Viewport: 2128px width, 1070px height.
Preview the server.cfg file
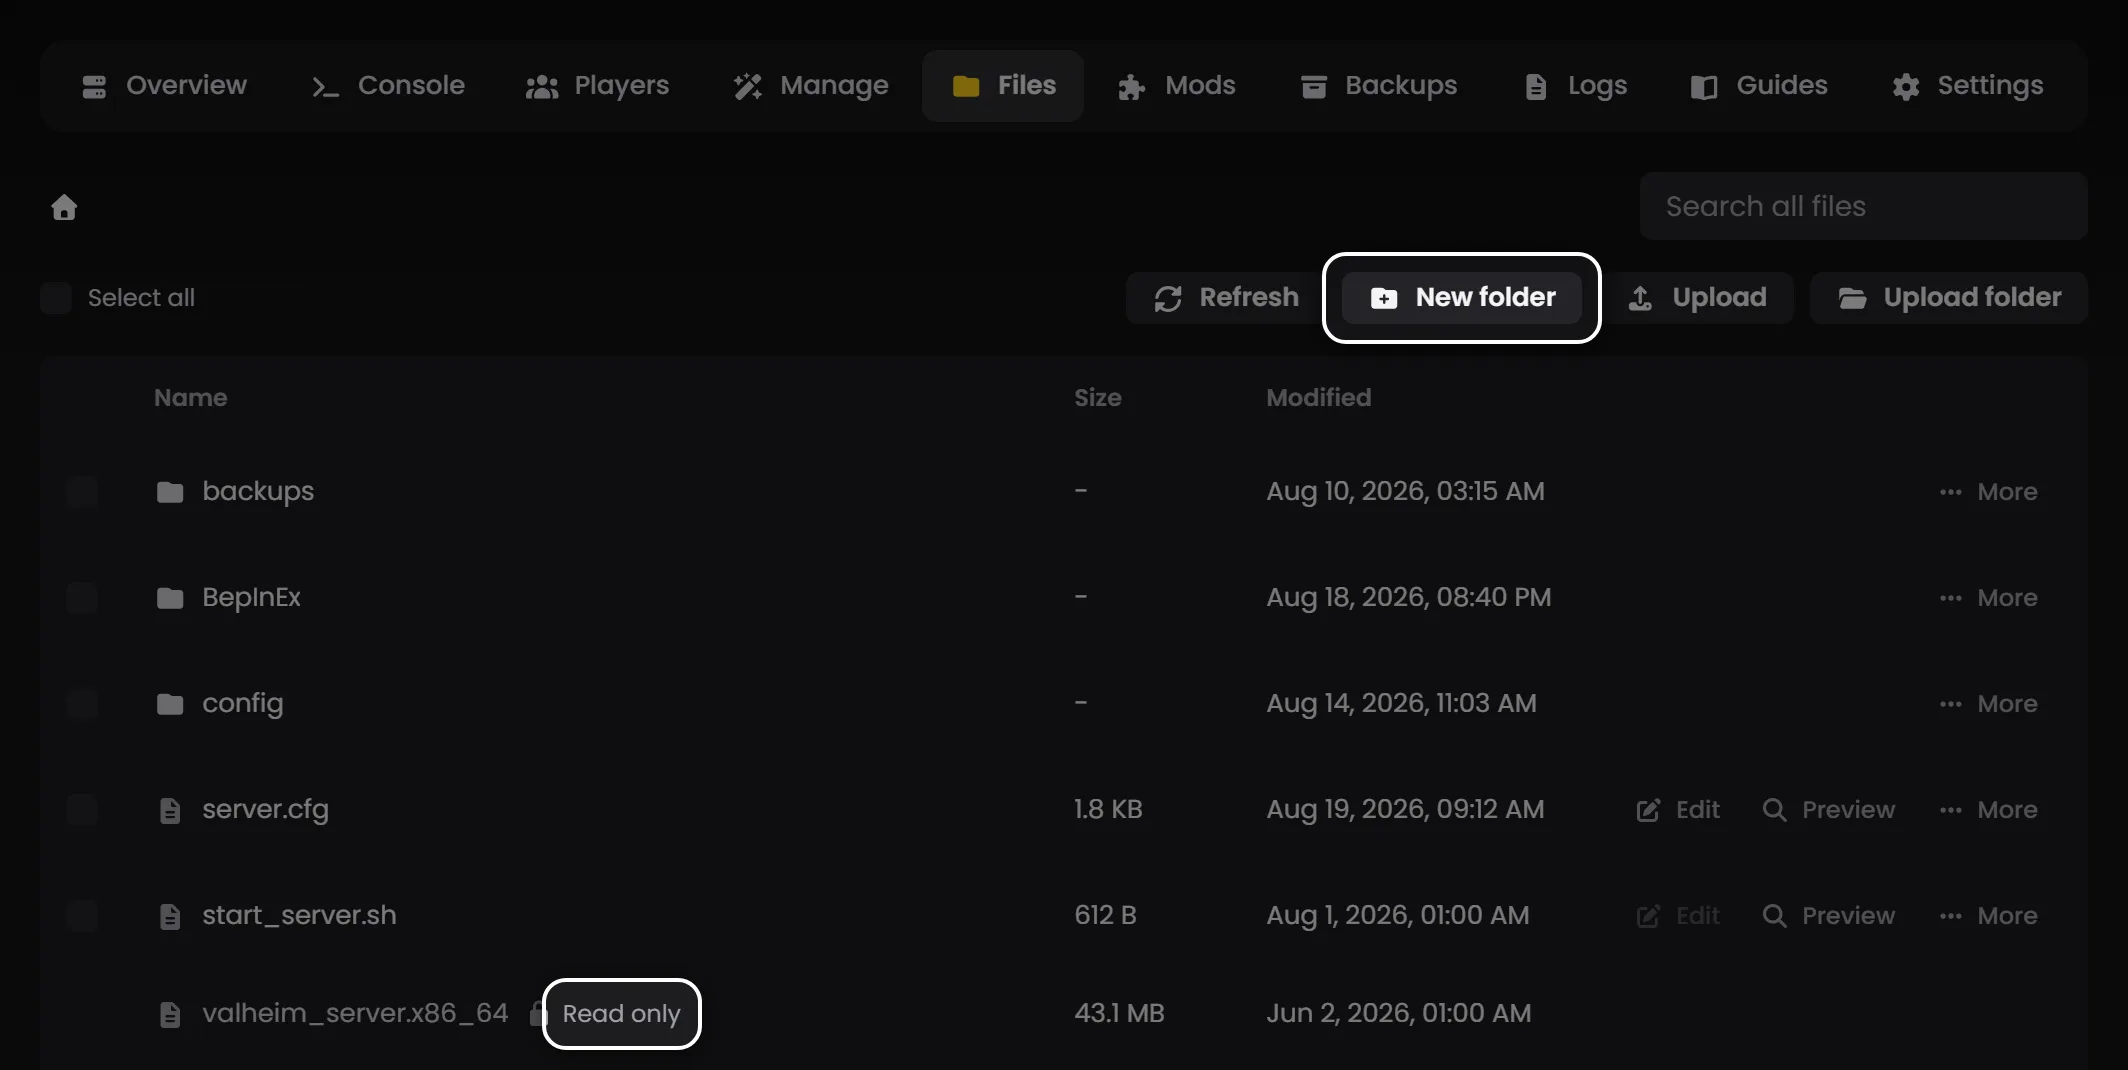(1829, 810)
